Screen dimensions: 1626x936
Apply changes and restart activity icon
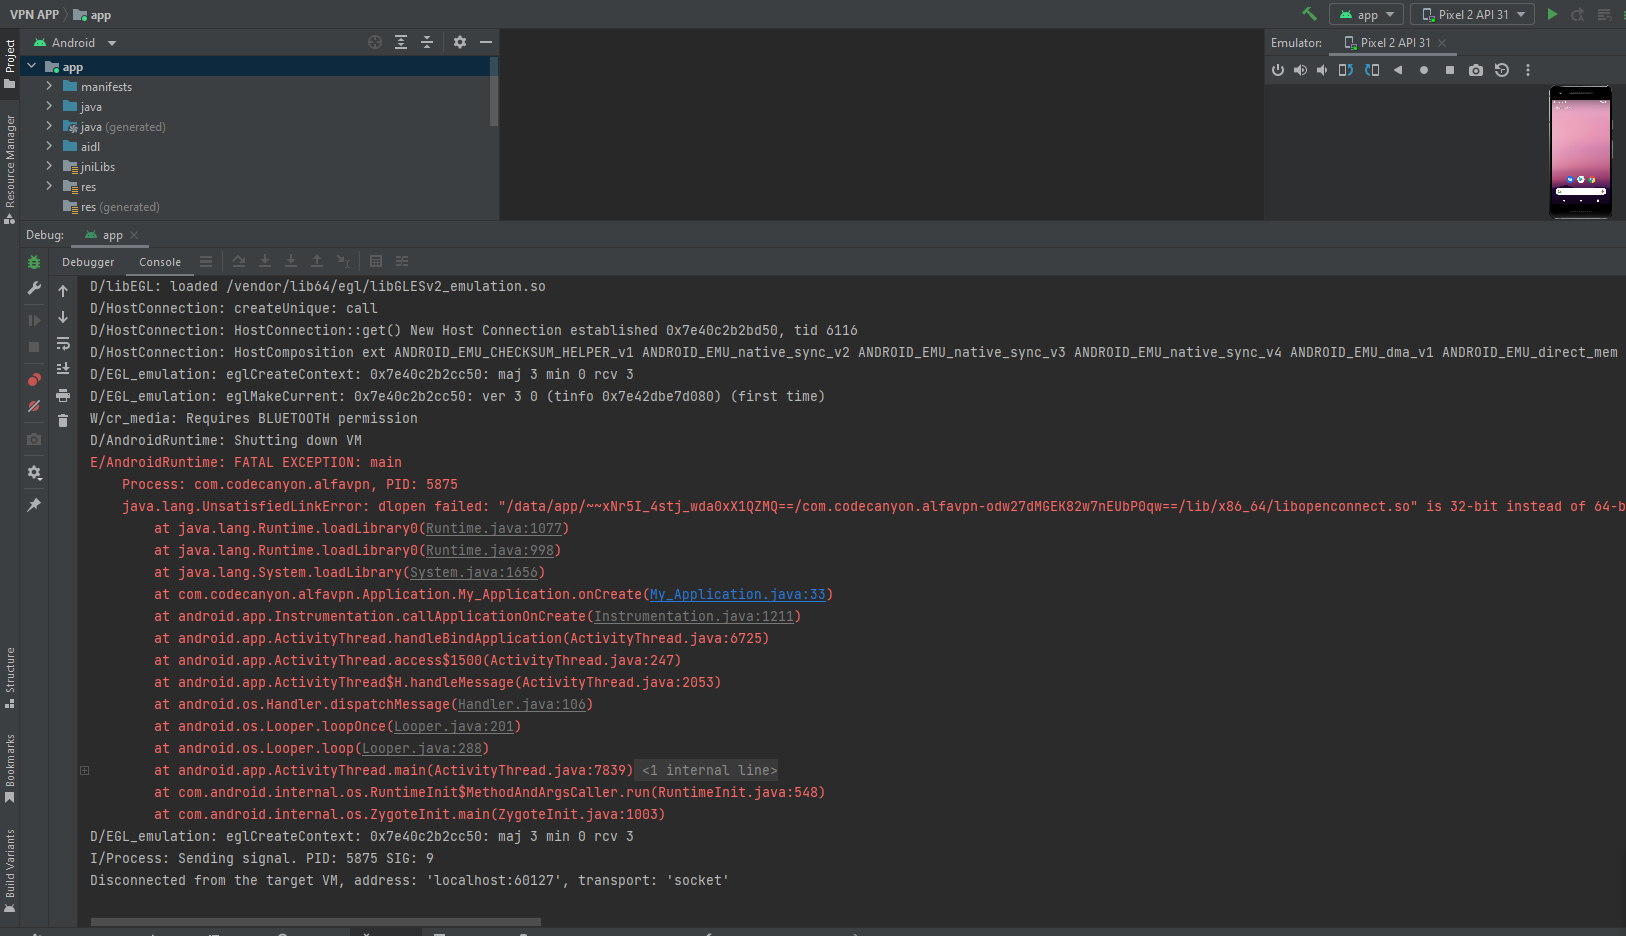1578,14
